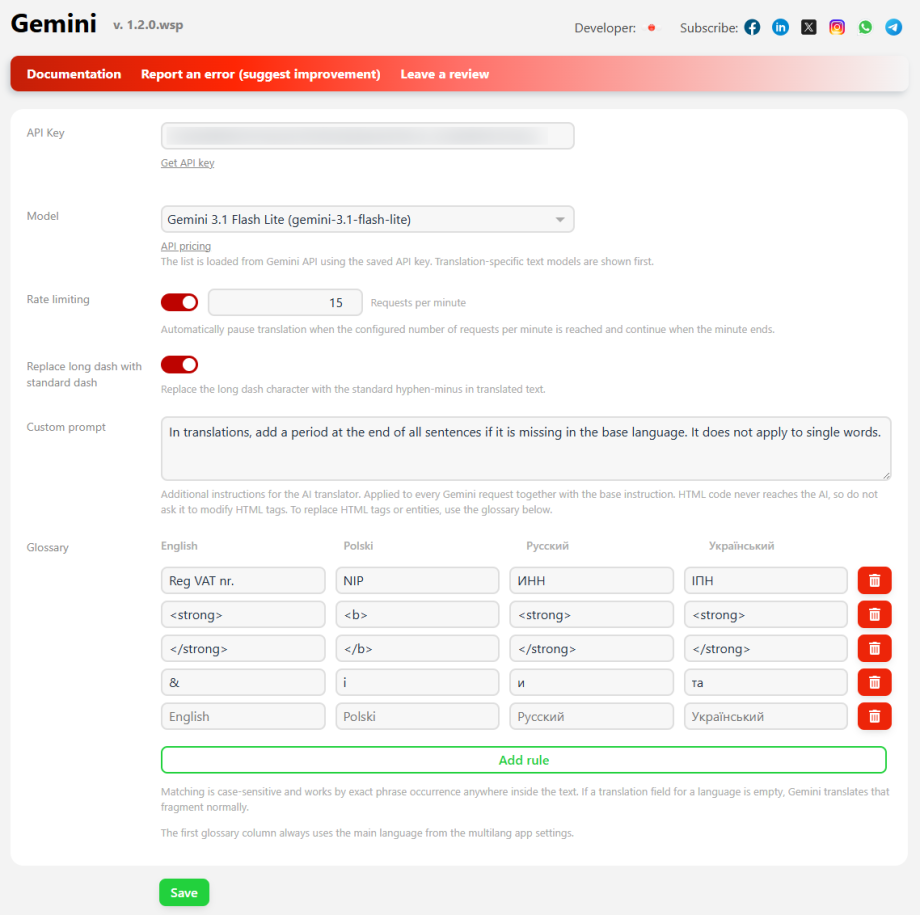Click the empty Polski placeholder field
The image size is (920, 915).
[417, 717]
